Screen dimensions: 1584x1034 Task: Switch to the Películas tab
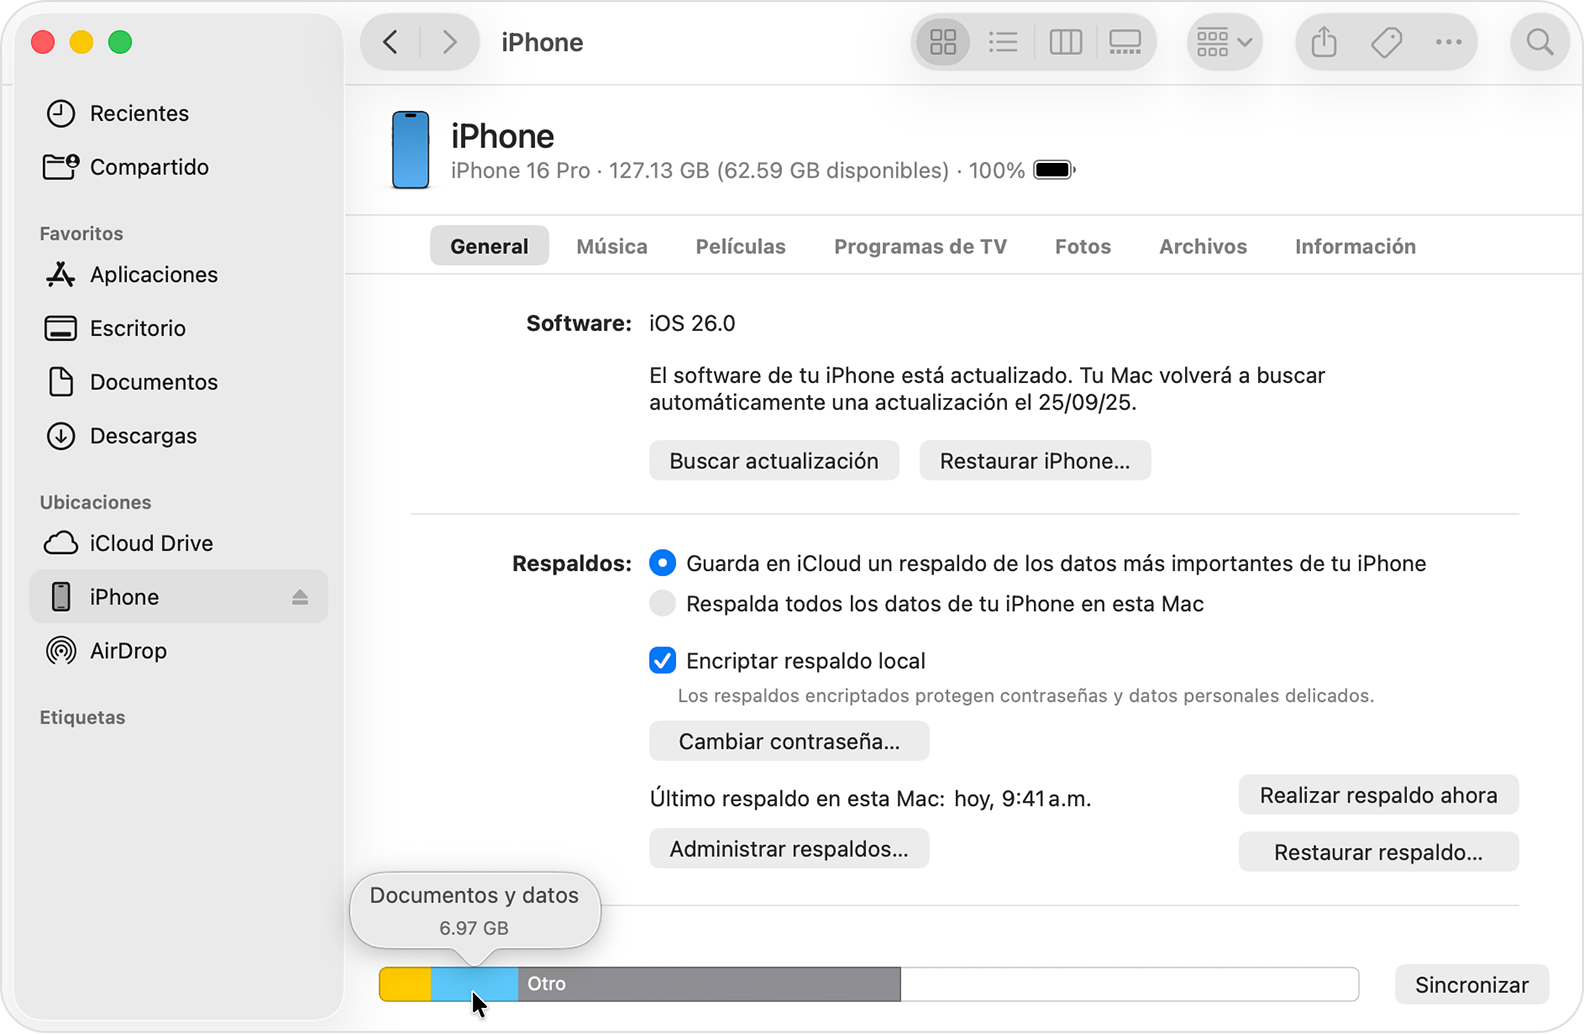(x=741, y=246)
